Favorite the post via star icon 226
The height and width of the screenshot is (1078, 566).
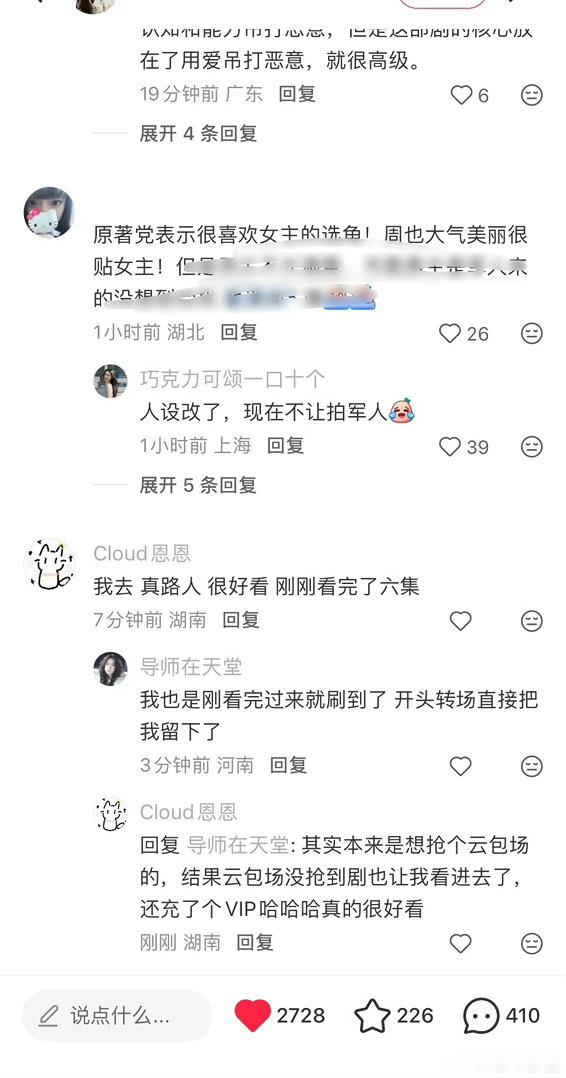(372, 1015)
